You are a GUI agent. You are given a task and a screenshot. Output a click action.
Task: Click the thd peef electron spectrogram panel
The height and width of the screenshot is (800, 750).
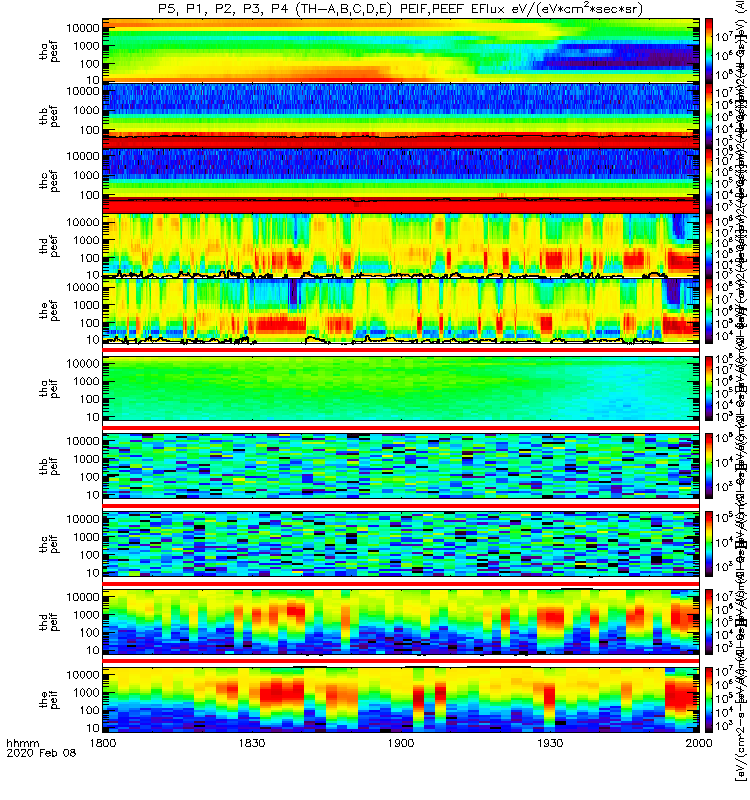pos(401,246)
